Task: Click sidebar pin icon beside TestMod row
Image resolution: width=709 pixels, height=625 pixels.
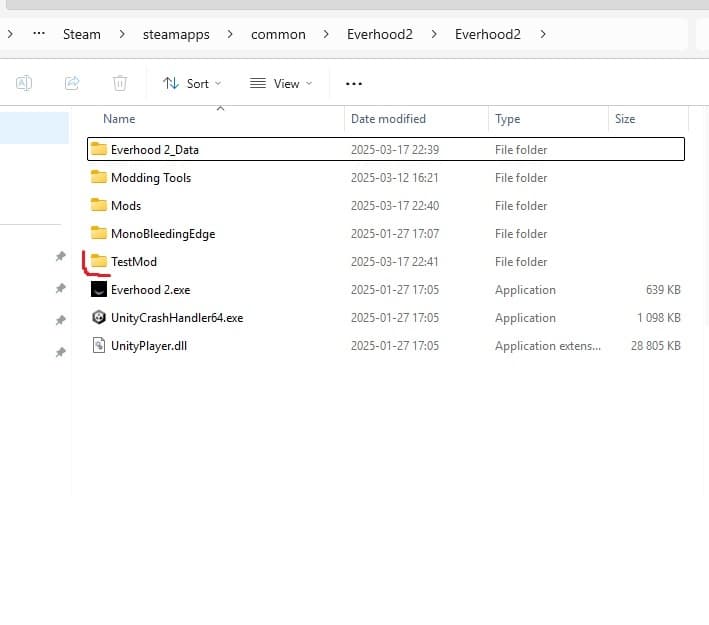Action: tap(61, 256)
